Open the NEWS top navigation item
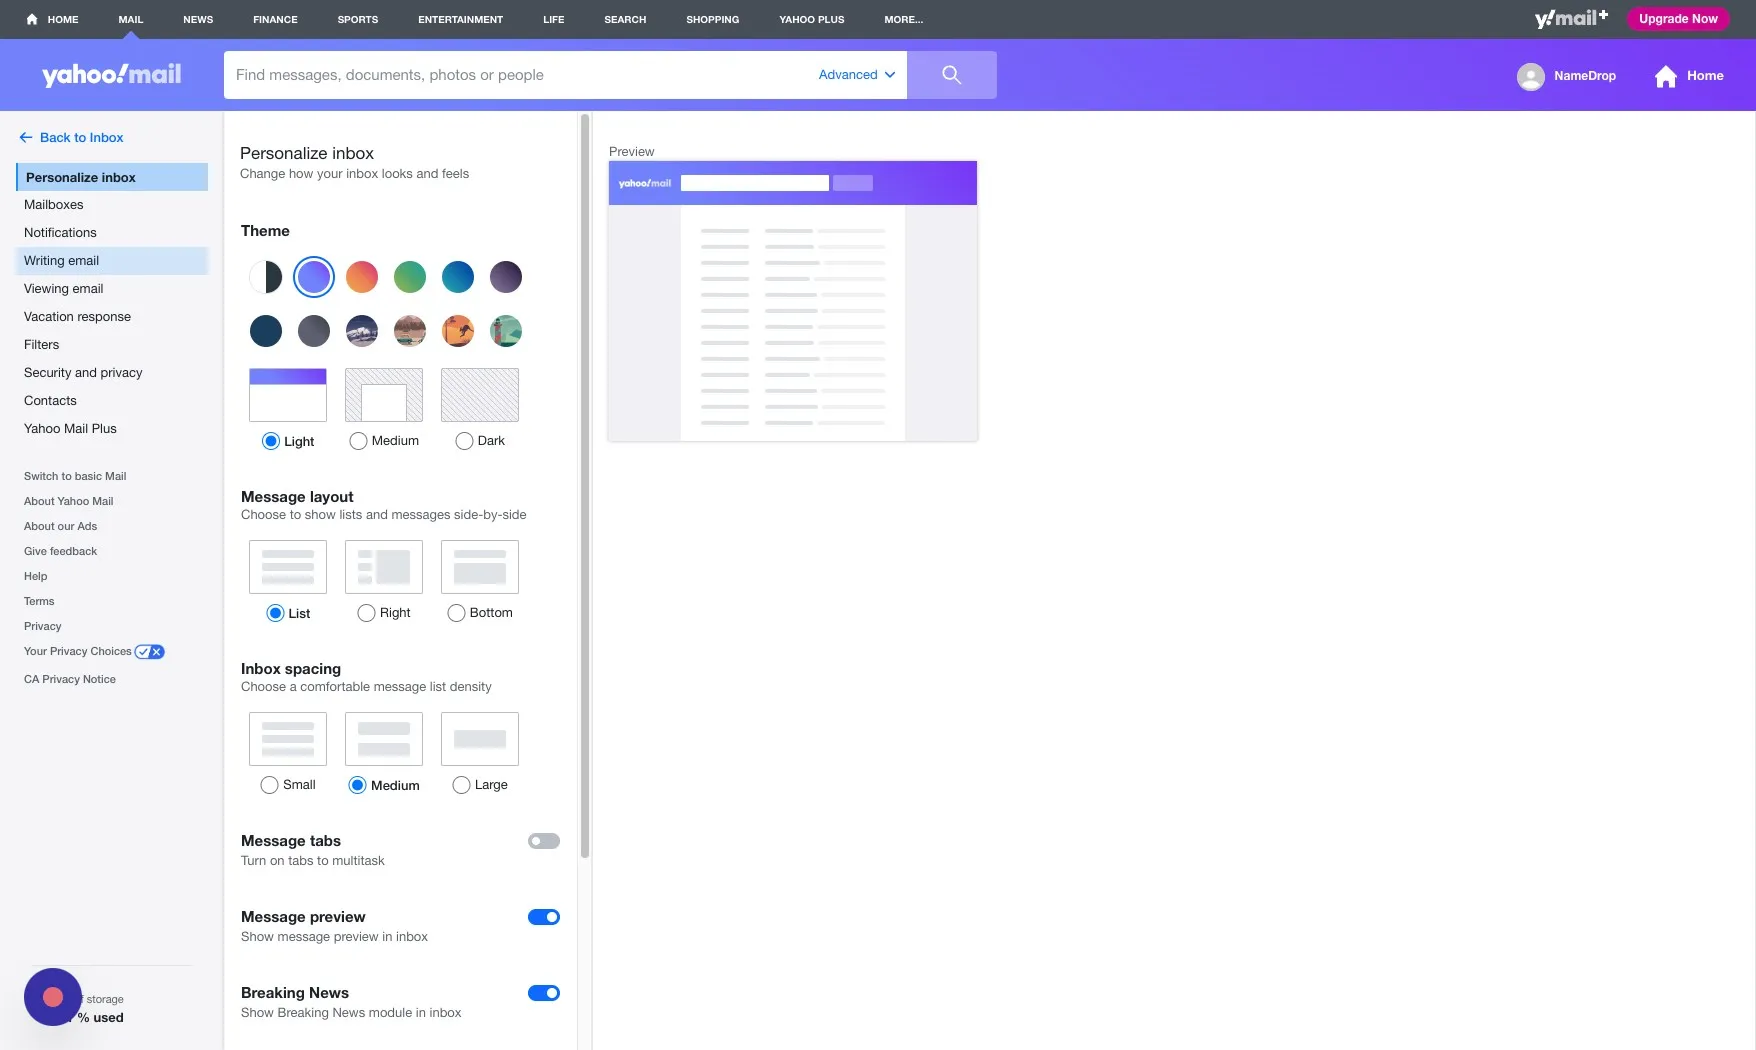1756x1050 pixels. tap(198, 19)
